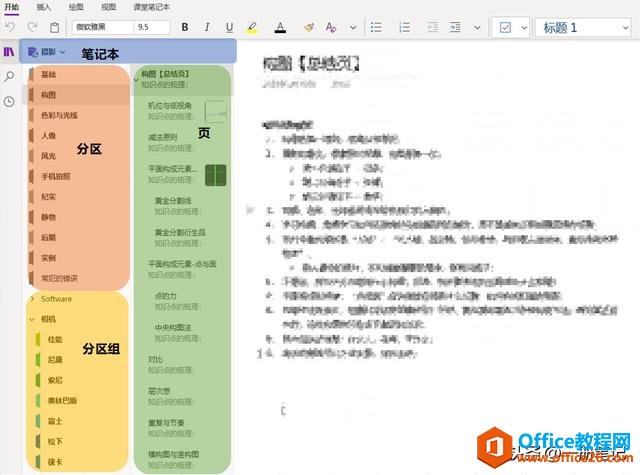Screen dimensions: 640x475
Task: Open the 构图 section
Action: (x=80, y=95)
